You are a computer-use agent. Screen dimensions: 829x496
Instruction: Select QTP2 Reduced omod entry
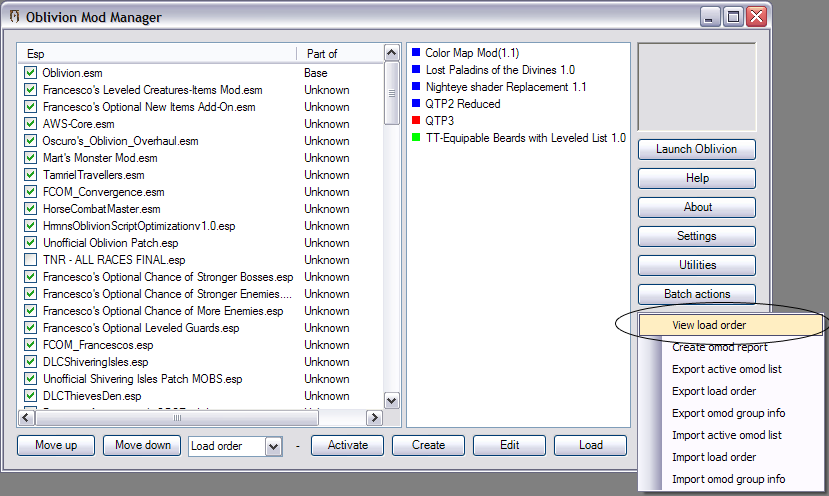[x=463, y=104]
